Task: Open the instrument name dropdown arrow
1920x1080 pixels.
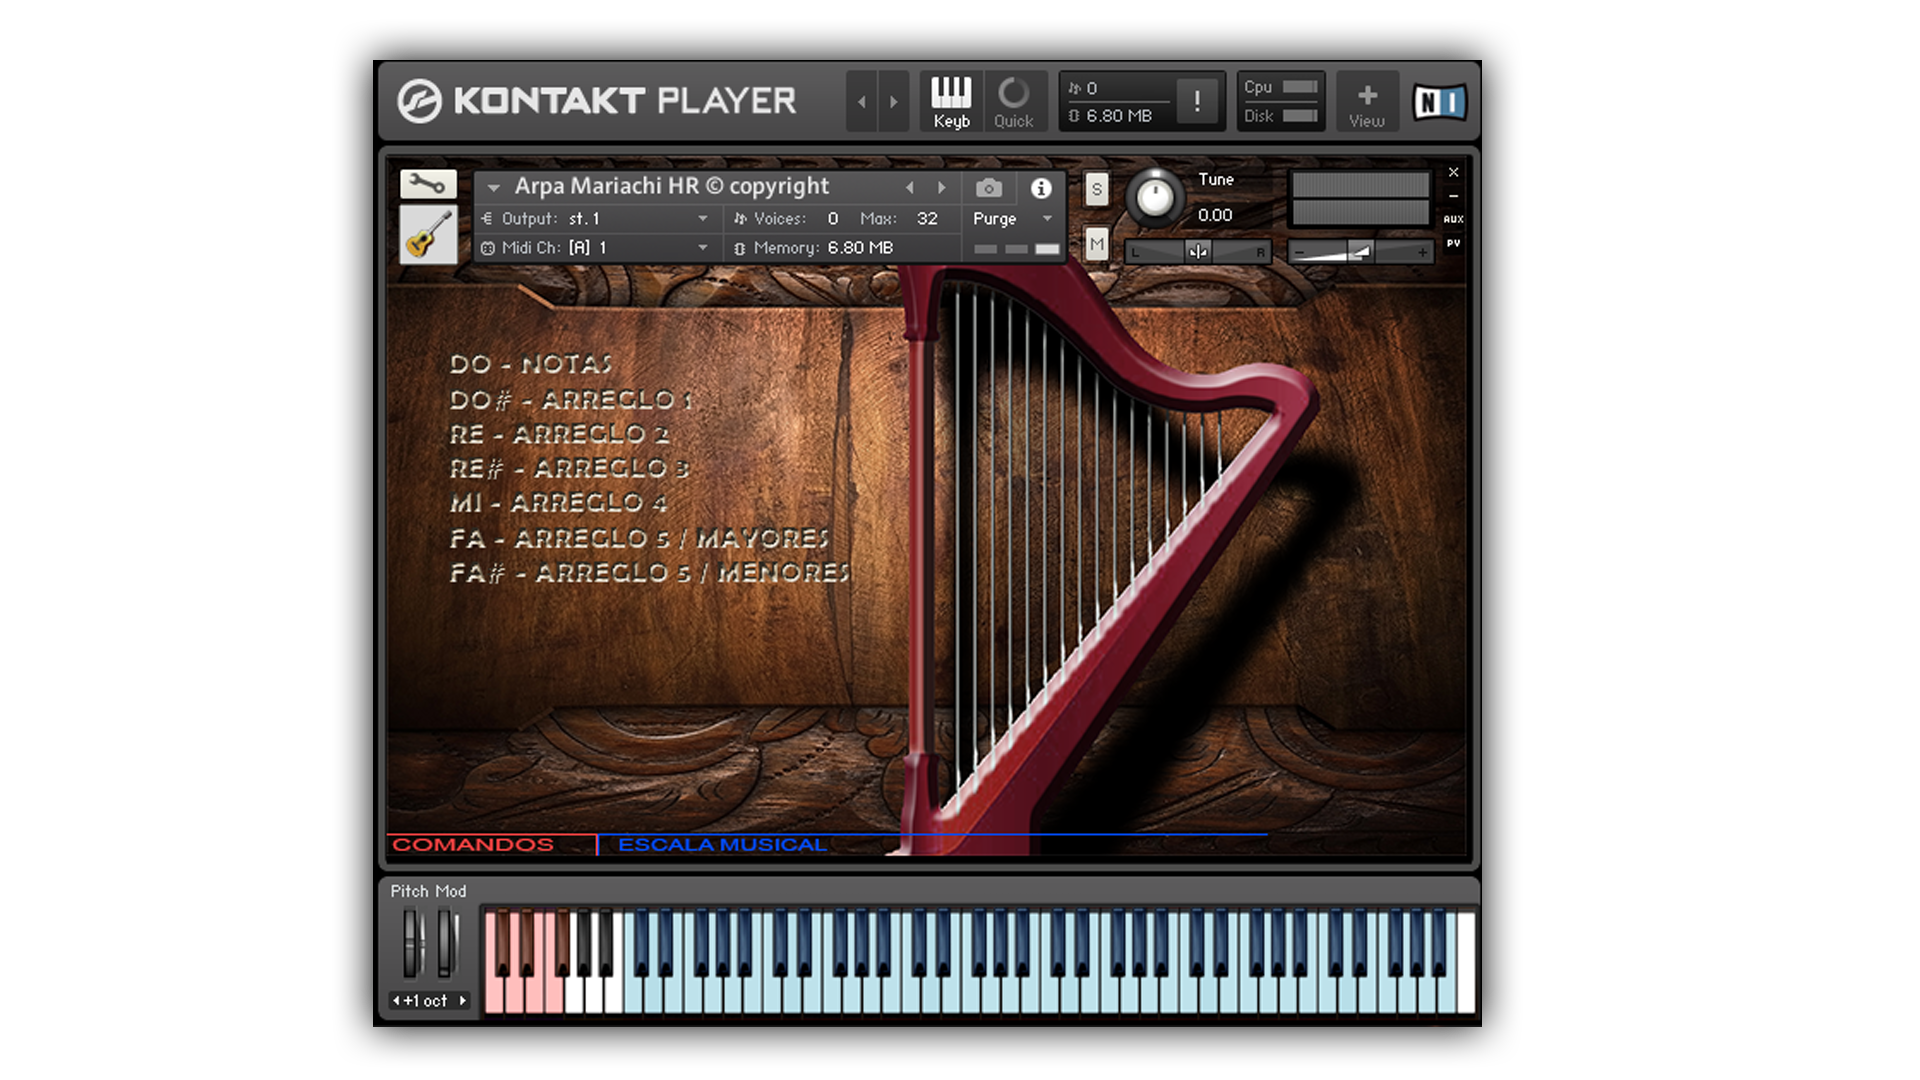Action: [493, 187]
